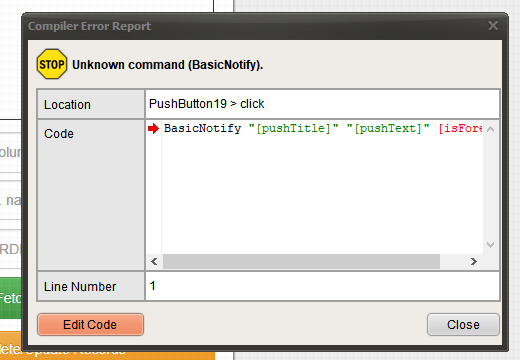Close the error report via Close button
Viewport: 520px width, 360px height.
point(463,324)
